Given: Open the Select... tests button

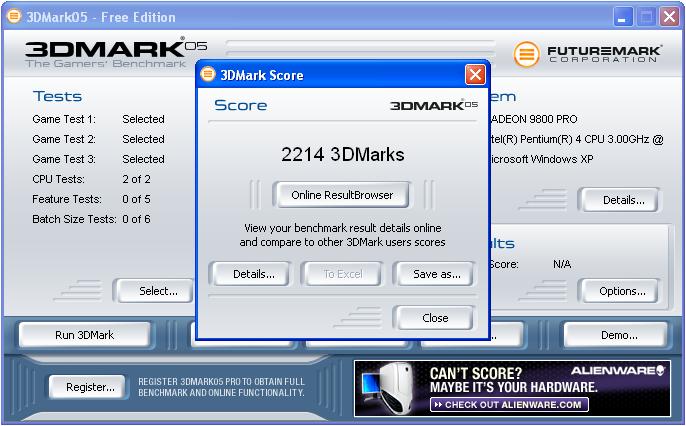Looking at the screenshot, I should [x=158, y=291].
